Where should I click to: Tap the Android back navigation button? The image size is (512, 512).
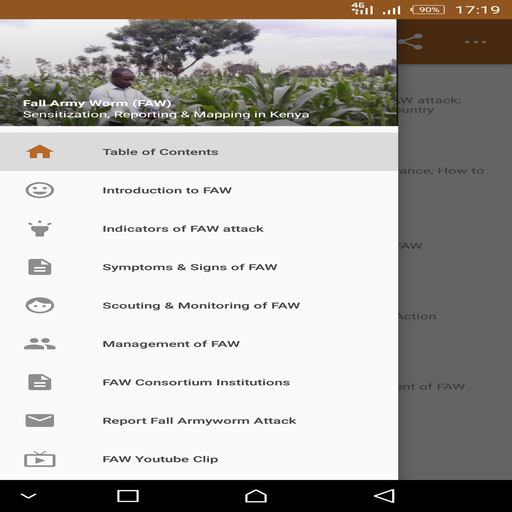384,496
